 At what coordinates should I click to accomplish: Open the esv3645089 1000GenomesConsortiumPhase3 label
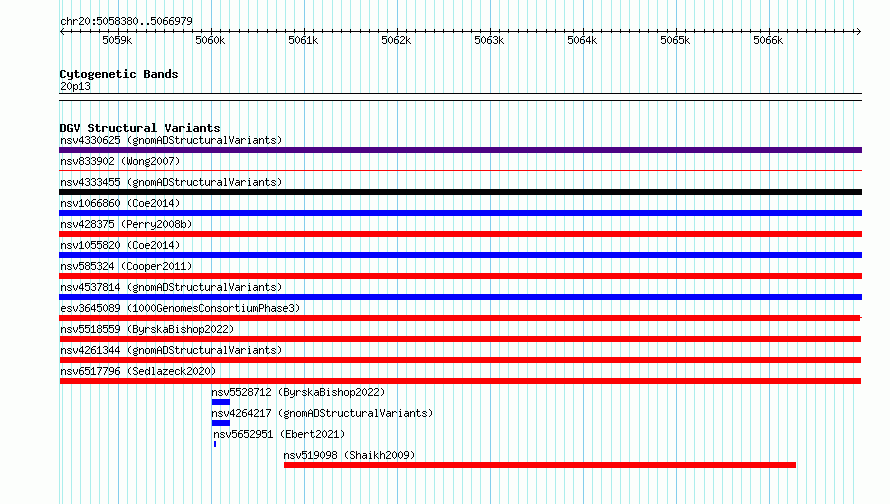pyautogui.click(x=180, y=308)
